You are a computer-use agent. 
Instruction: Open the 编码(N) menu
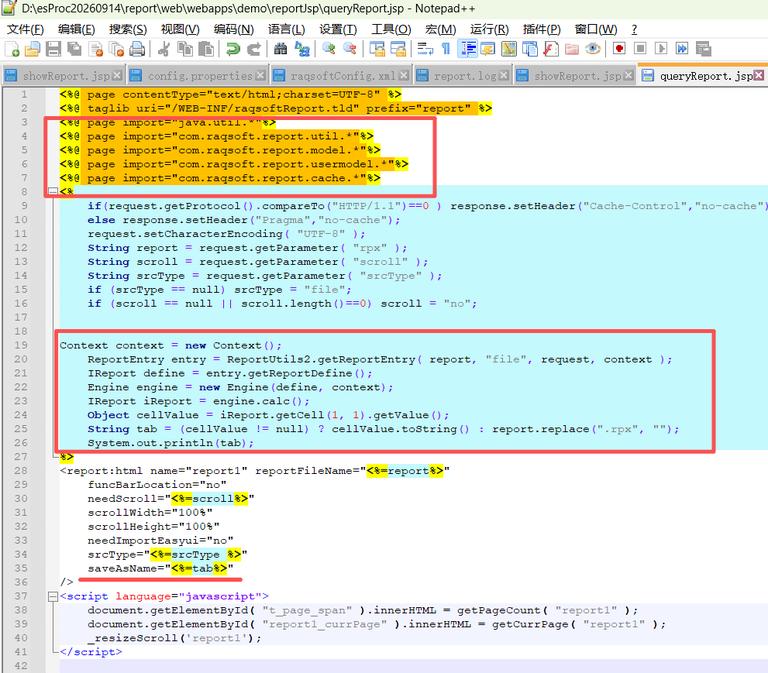tap(234, 29)
